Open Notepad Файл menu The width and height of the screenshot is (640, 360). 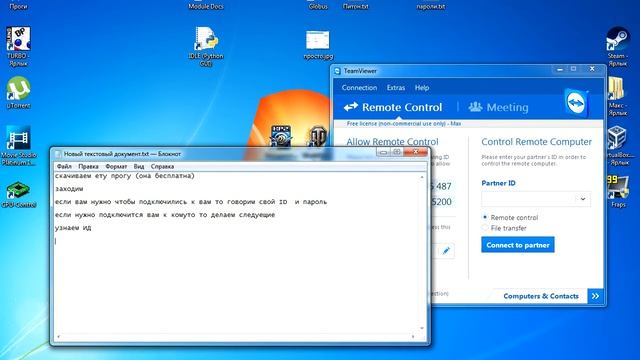(64, 167)
